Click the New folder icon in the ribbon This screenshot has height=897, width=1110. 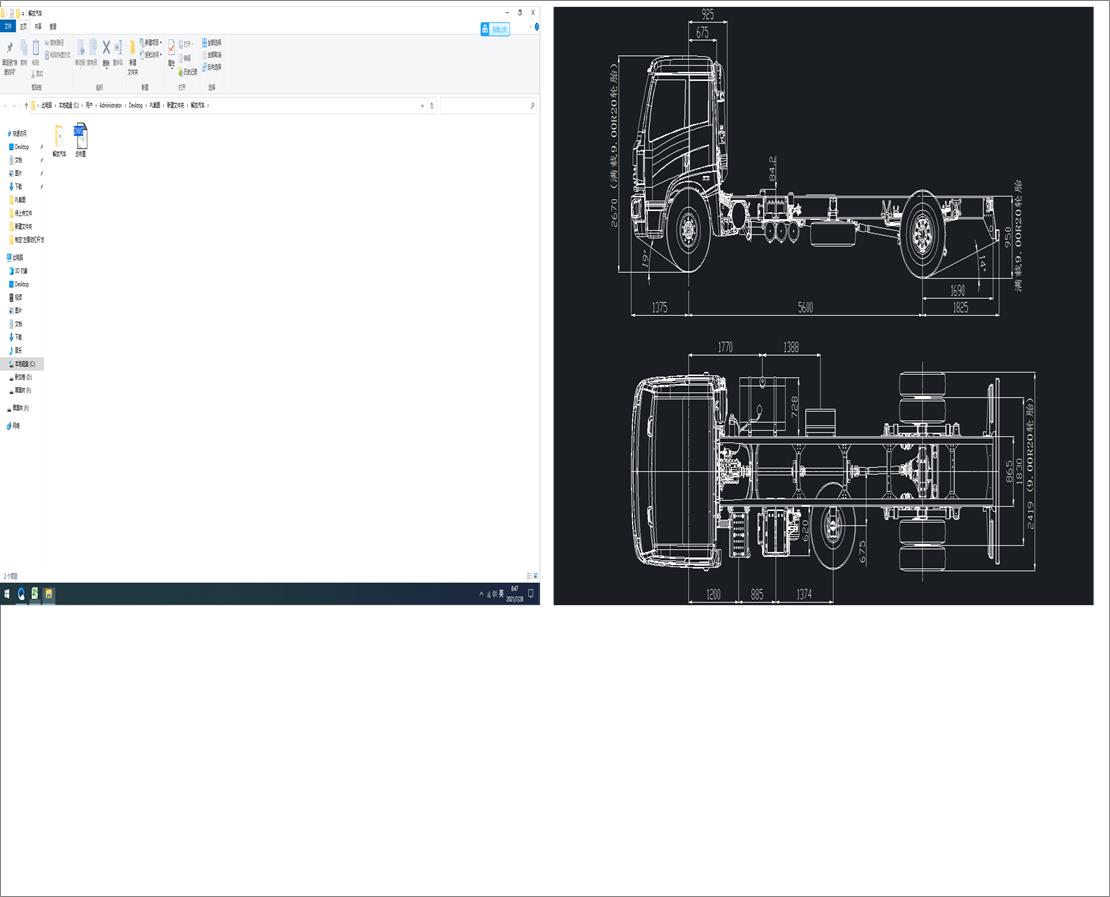point(132,49)
